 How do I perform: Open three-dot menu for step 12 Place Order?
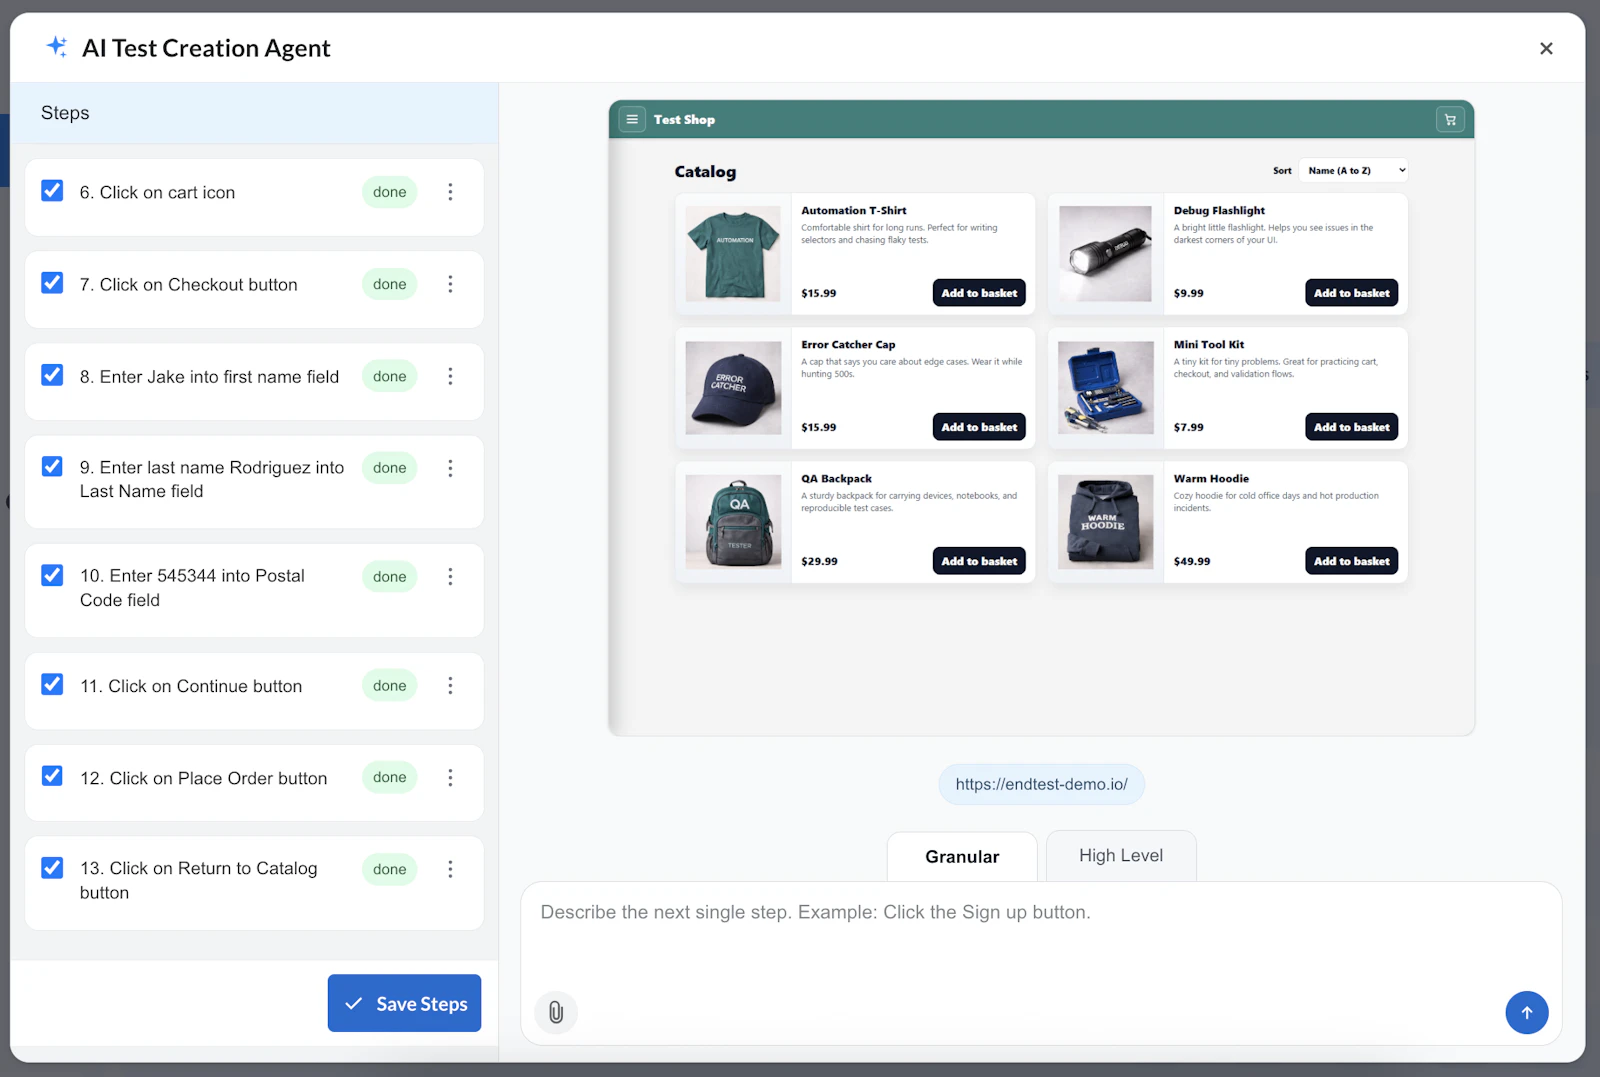pyautogui.click(x=450, y=777)
